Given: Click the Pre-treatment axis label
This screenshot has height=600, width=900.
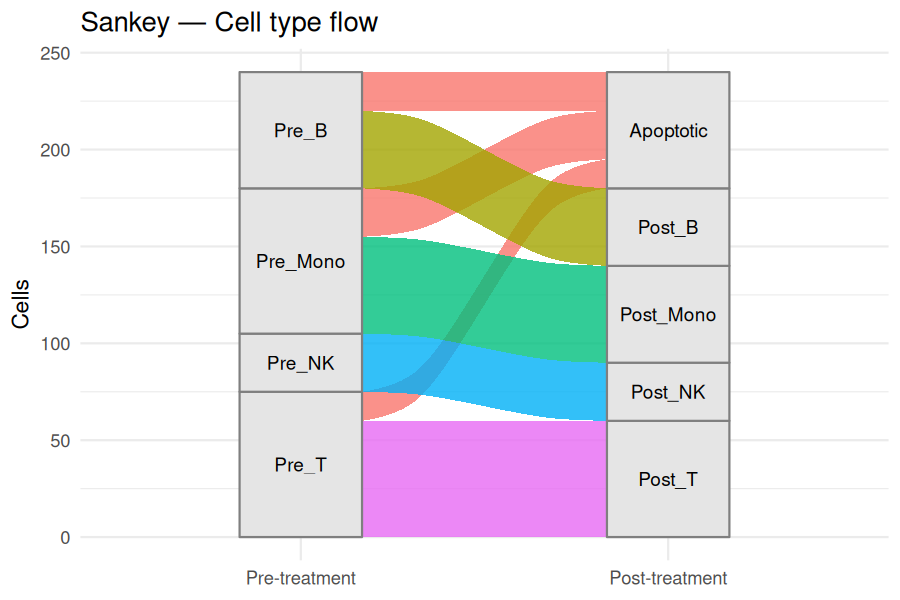Looking at the screenshot, I should 301,578.
